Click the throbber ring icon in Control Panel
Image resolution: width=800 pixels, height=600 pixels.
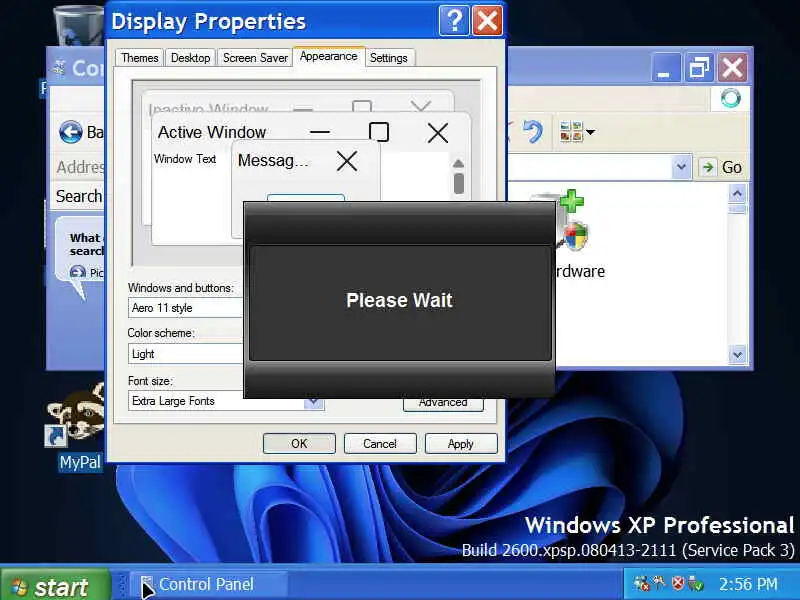[731, 98]
